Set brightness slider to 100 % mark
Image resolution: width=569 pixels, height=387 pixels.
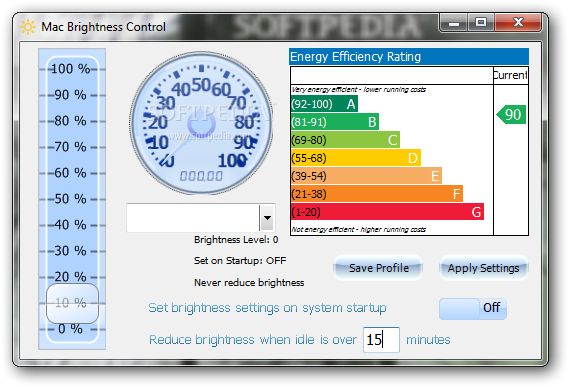click(71, 69)
